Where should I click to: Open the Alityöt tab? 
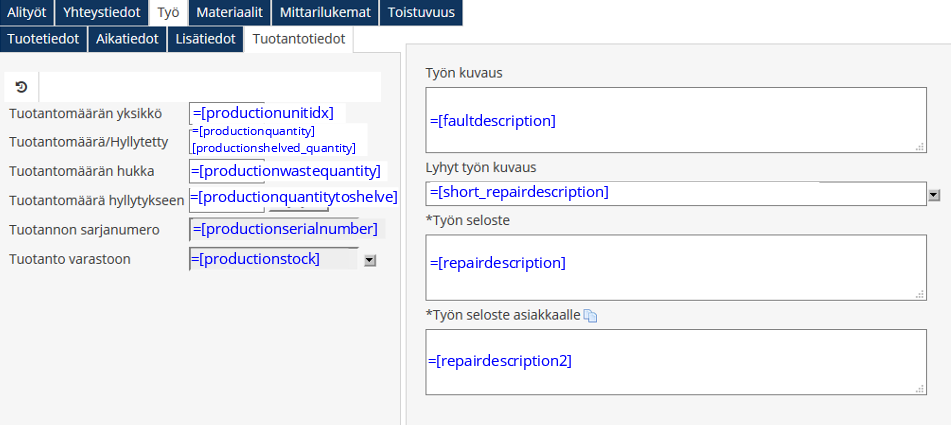pyautogui.click(x=27, y=13)
